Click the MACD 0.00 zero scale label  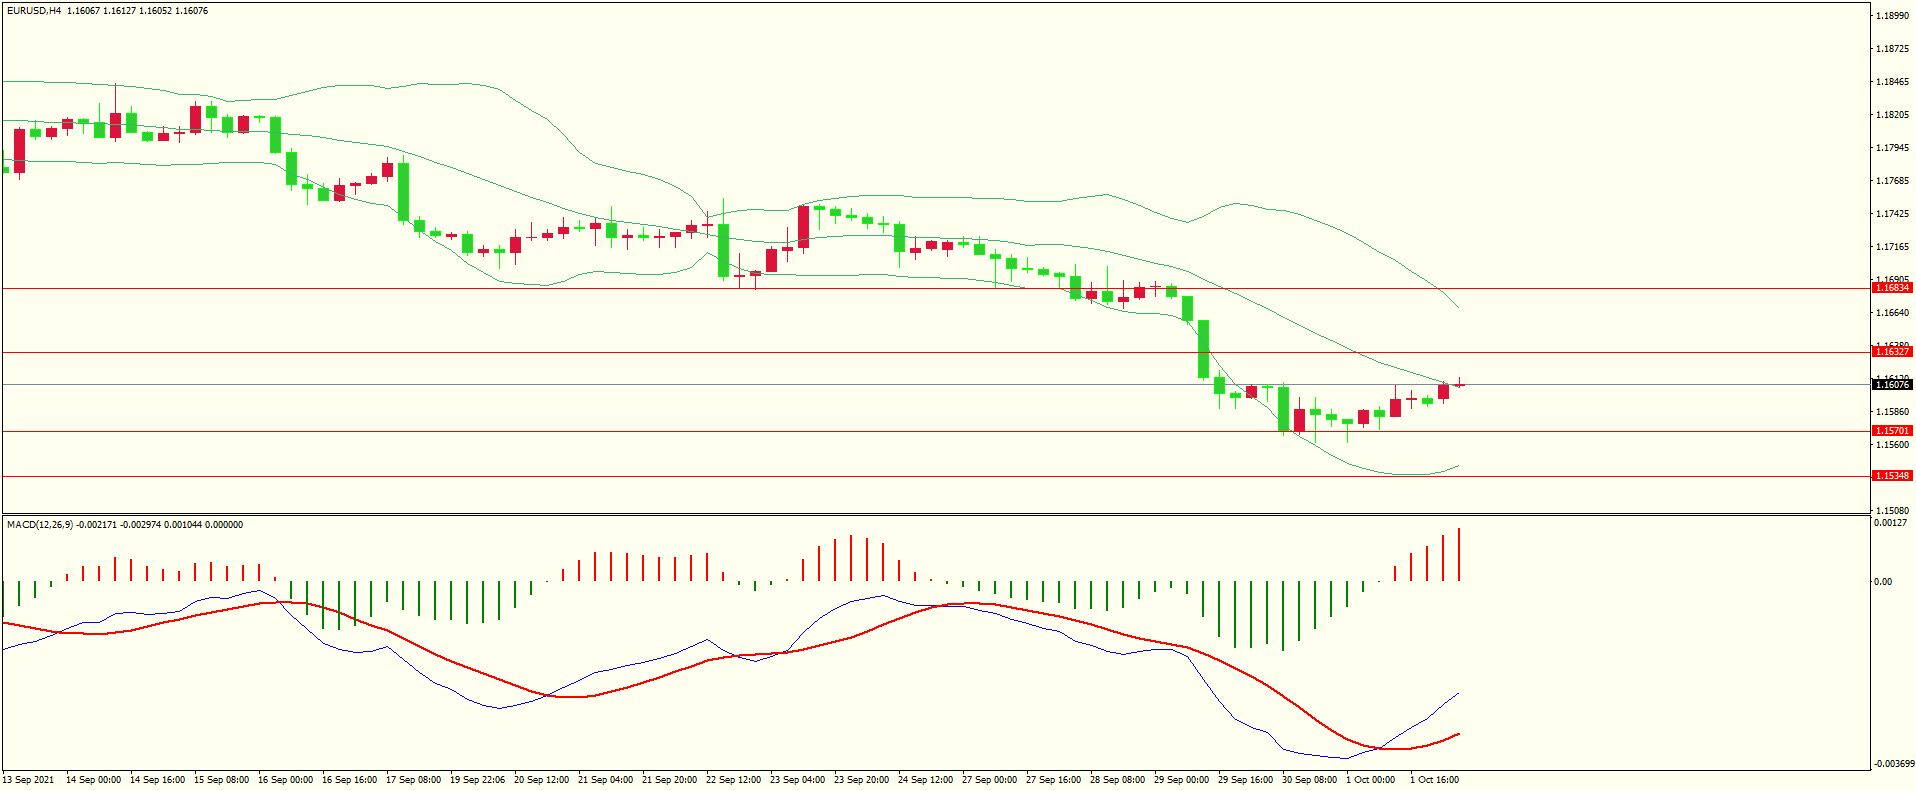1883,582
